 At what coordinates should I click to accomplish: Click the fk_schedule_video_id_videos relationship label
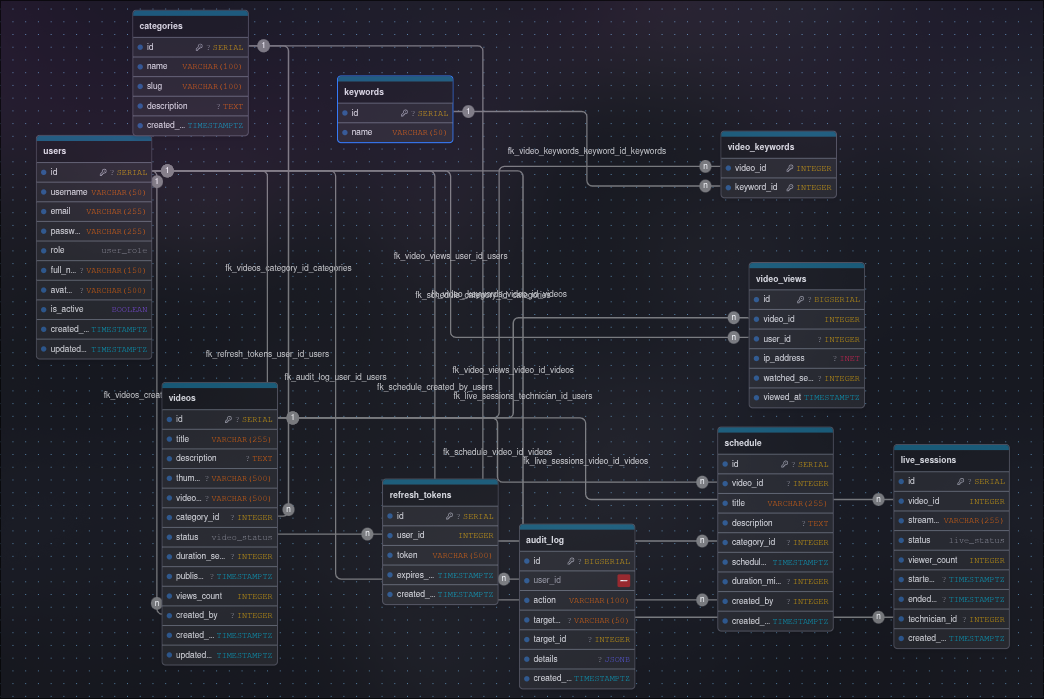coord(497,453)
